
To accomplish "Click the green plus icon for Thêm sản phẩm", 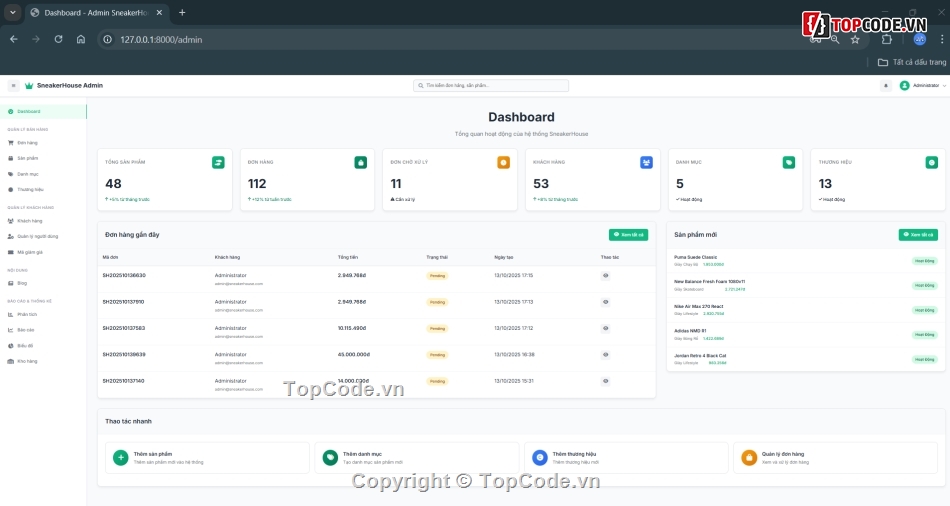I will click(120, 458).
